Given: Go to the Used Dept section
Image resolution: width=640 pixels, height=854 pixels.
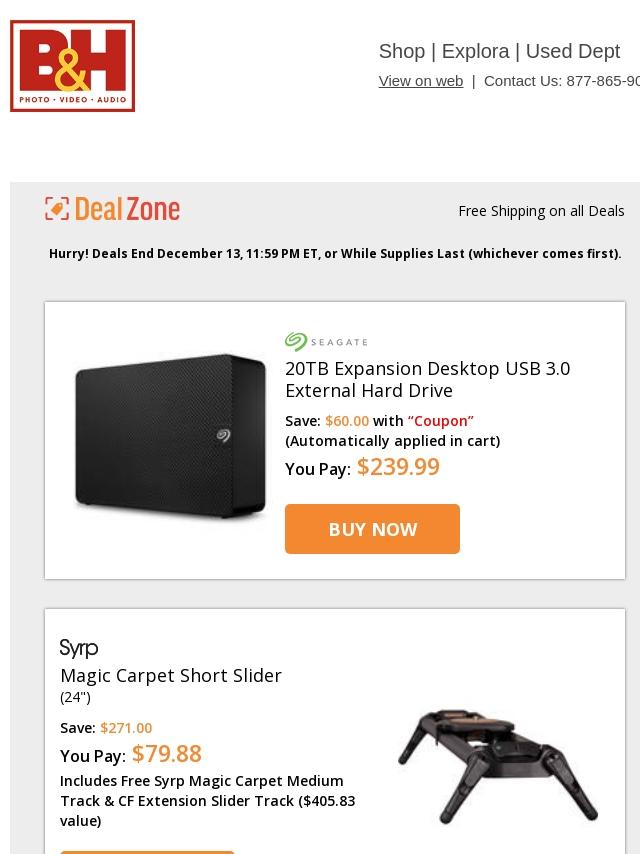Looking at the screenshot, I should (572, 51).
